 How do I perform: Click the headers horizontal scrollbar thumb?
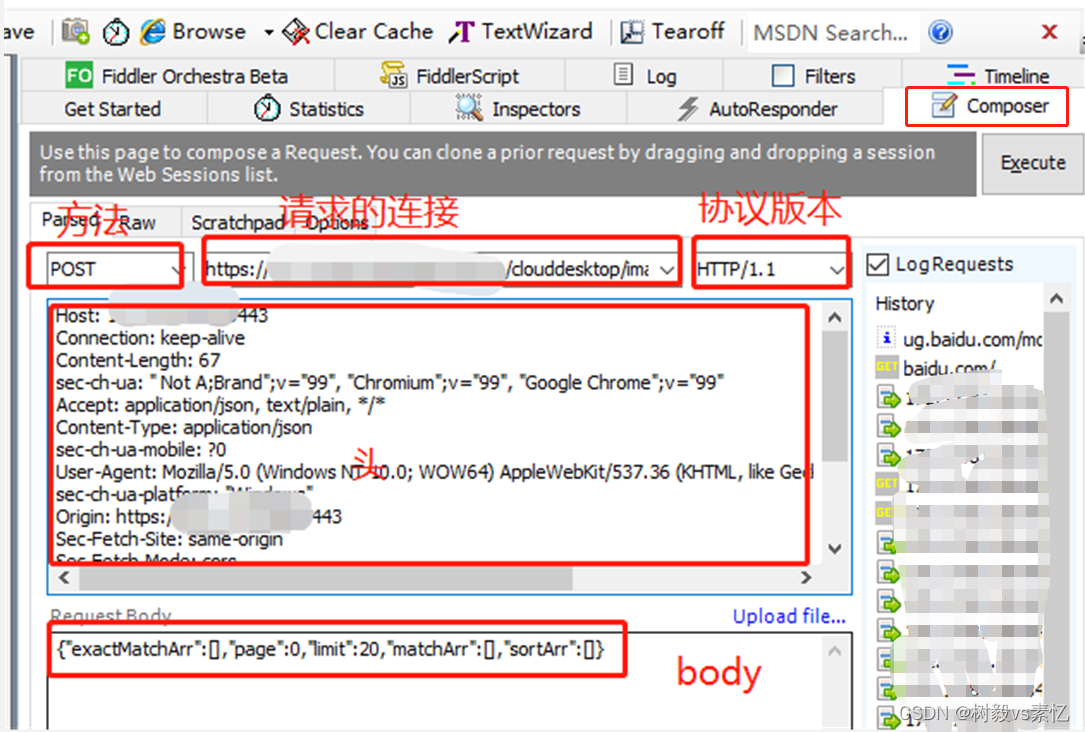(325, 578)
